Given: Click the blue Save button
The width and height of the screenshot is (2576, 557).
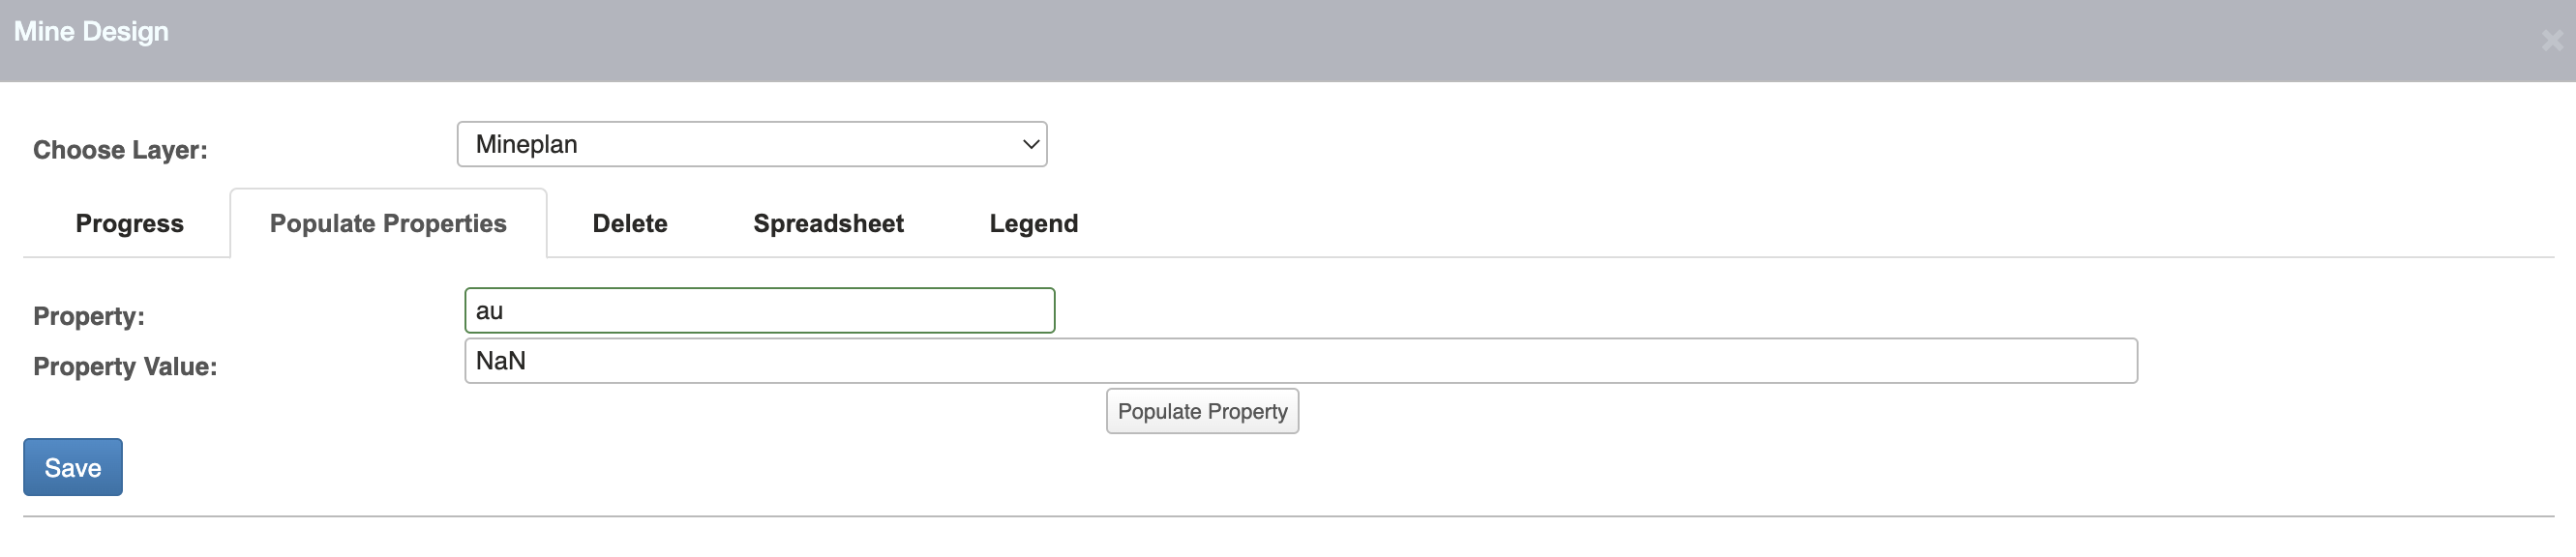Looking at the screenshot, I should click(73, 467).
